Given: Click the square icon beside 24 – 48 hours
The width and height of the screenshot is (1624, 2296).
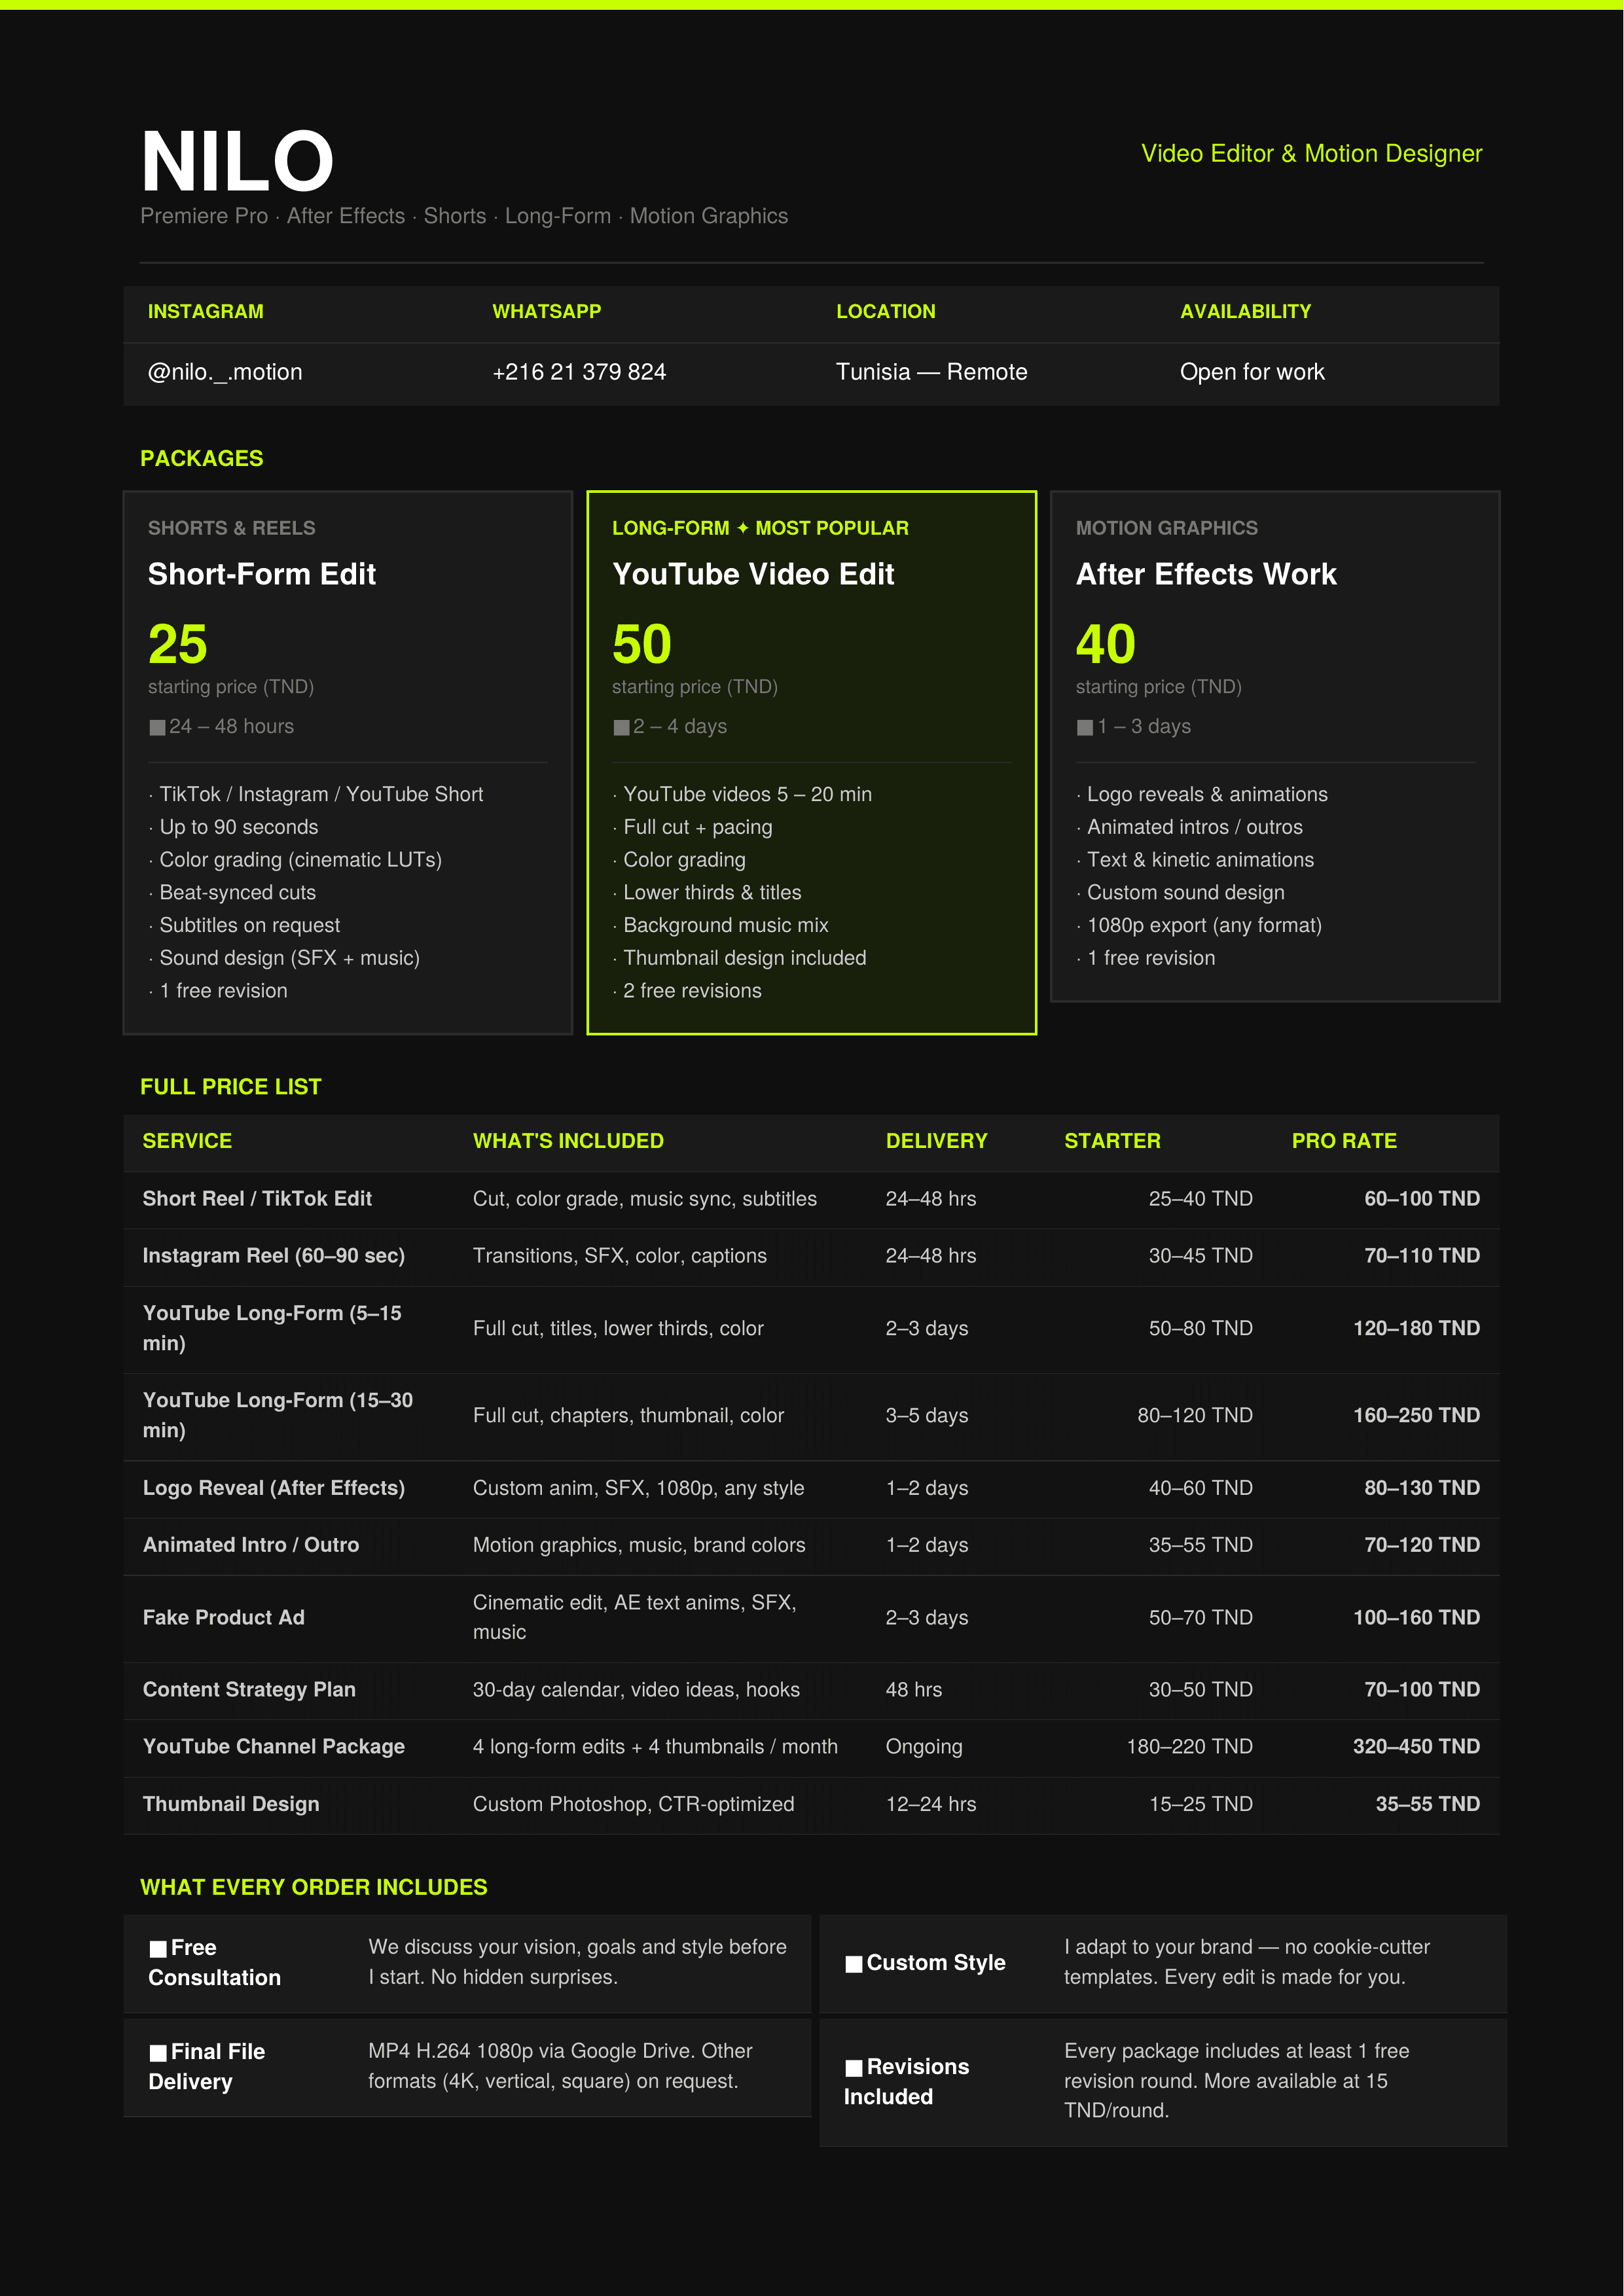Looking at the screenshot, I should pyautogui.click(x=157, y=727).
